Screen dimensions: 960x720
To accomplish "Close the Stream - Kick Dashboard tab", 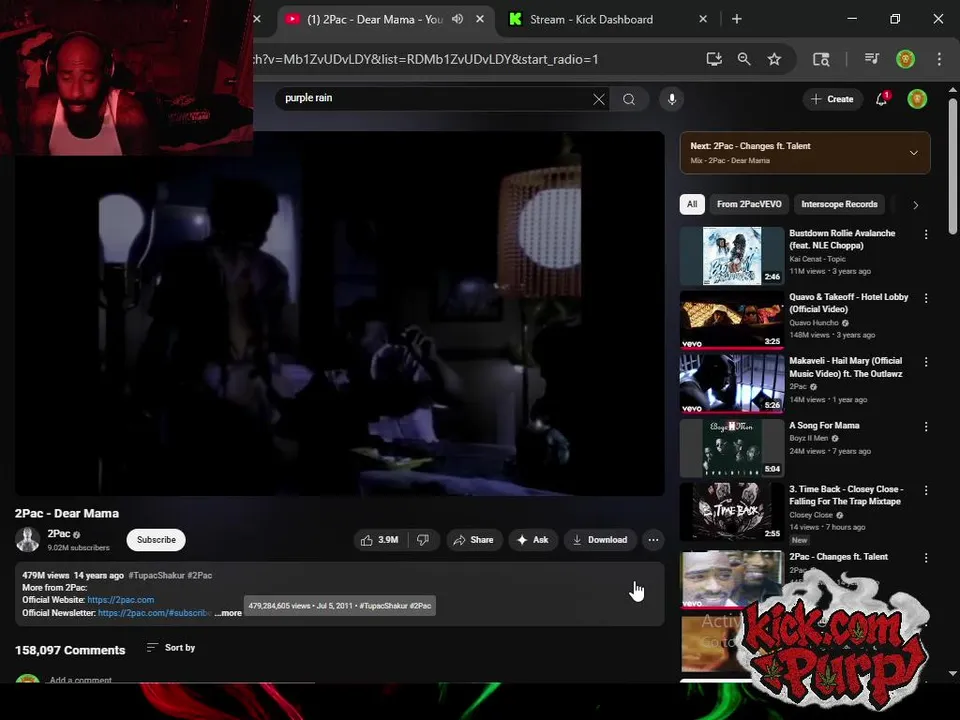I will pos(703,19).
